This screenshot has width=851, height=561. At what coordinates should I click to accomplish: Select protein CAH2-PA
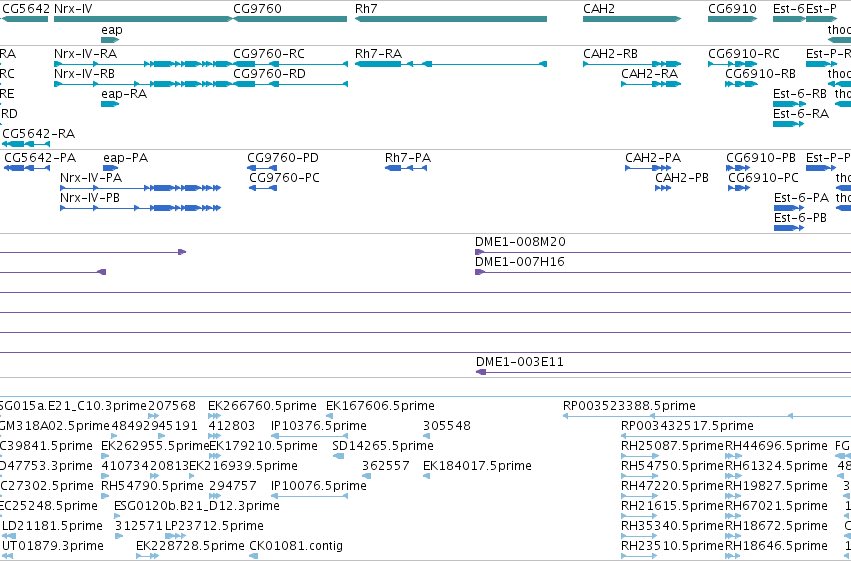[647, 168]
